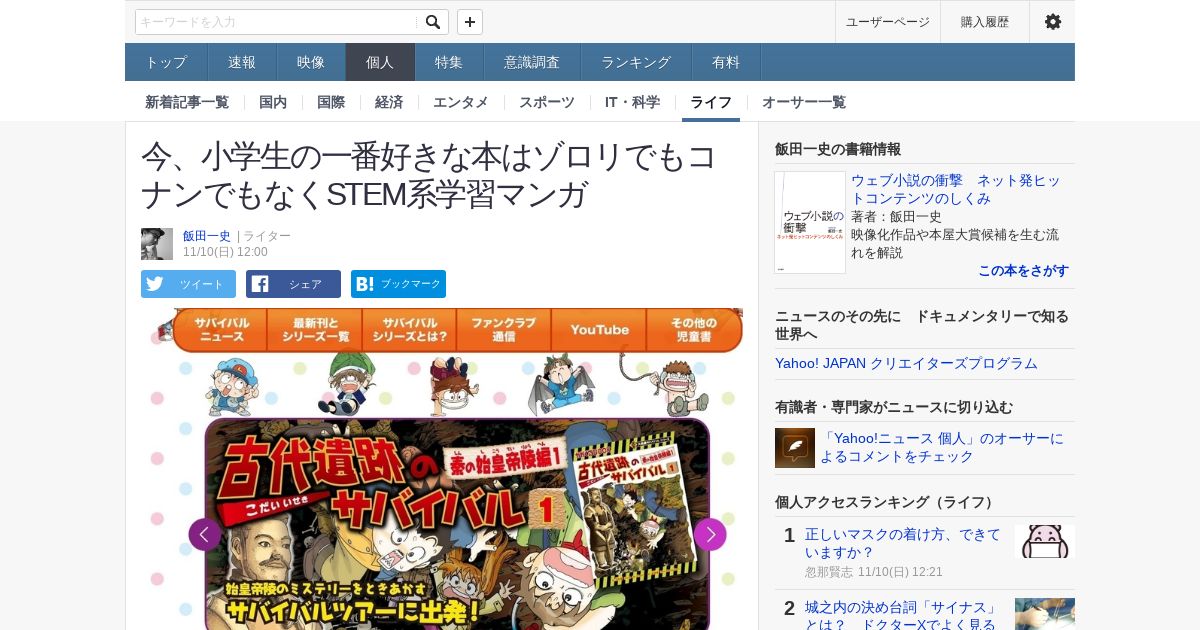The width and height of the screenshot is (1200, 630).
Task: Click the ドクターX article ranking thumbnail
Action: pyautogui.click(x=1045, y=614)
